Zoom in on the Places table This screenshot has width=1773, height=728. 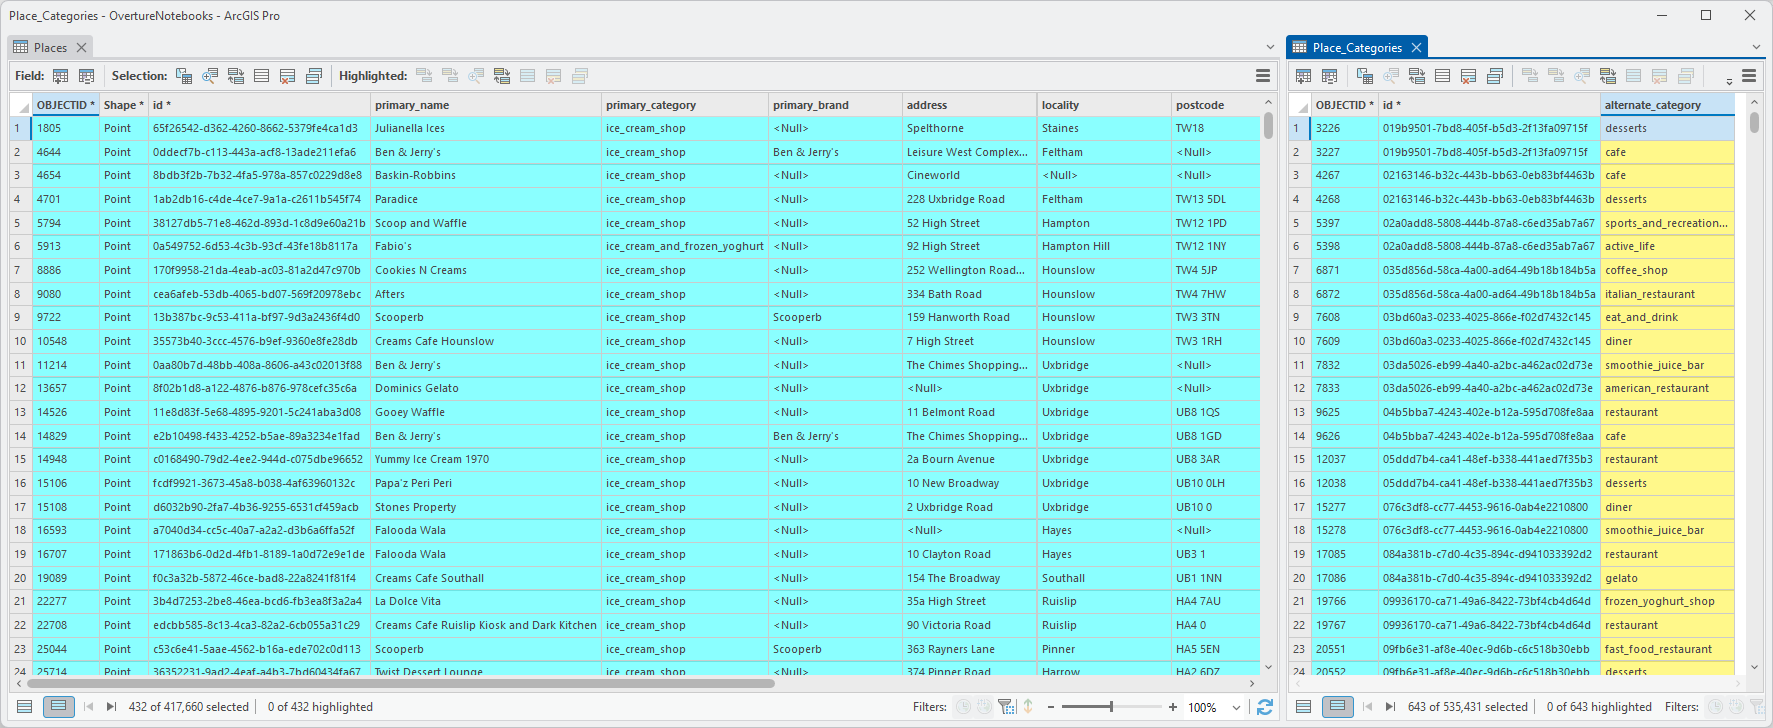pos(1173,707)
